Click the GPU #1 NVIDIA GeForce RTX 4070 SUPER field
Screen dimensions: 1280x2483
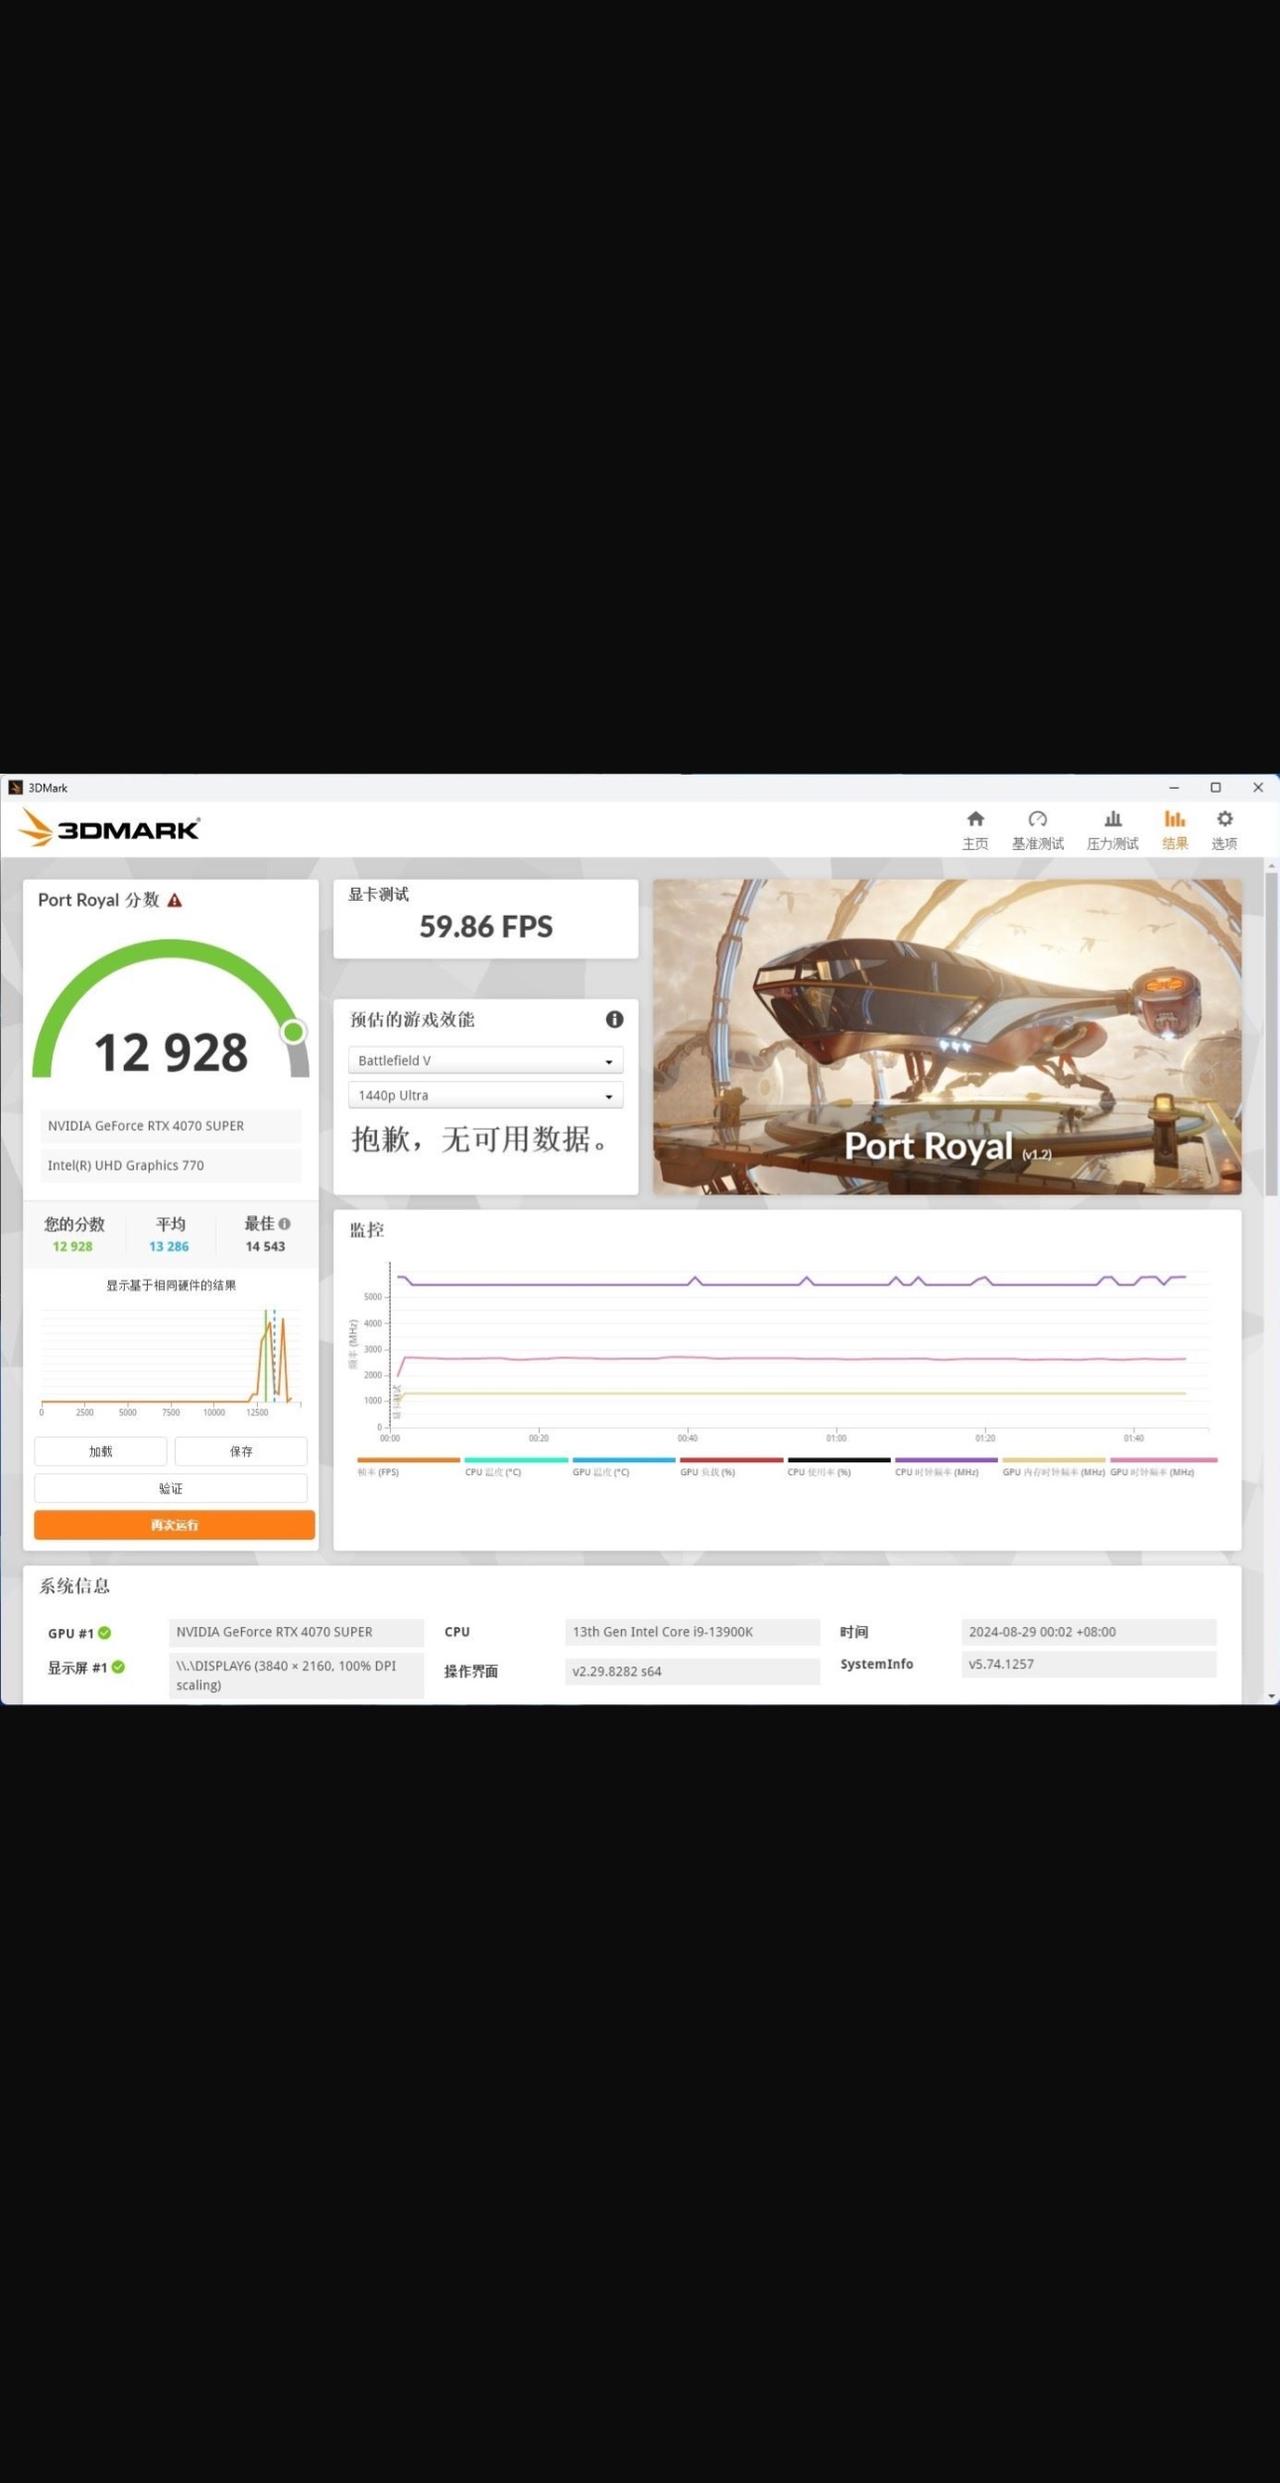[296, 1632]
